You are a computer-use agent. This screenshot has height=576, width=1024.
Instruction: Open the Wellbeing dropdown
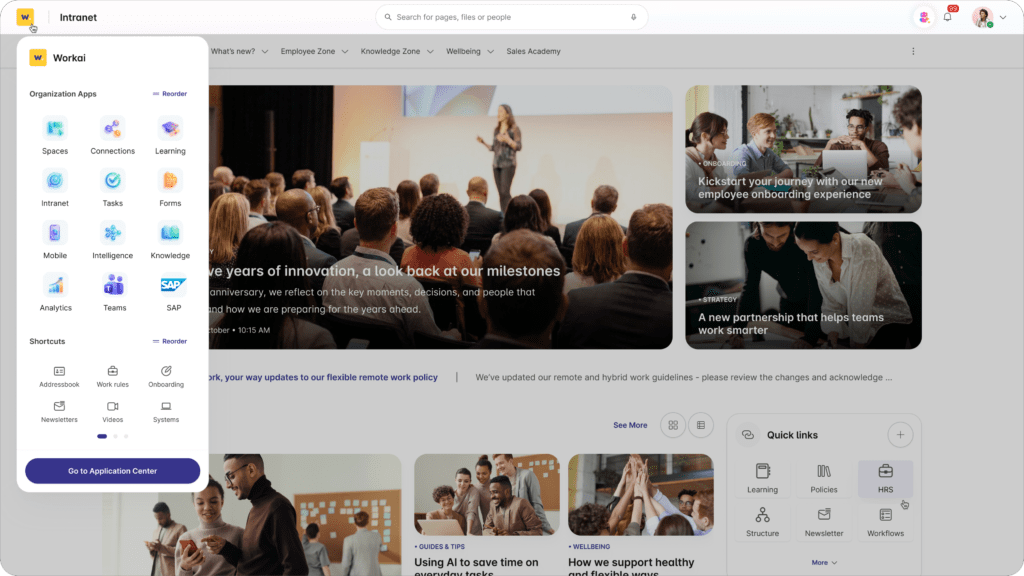click(466, 51)
